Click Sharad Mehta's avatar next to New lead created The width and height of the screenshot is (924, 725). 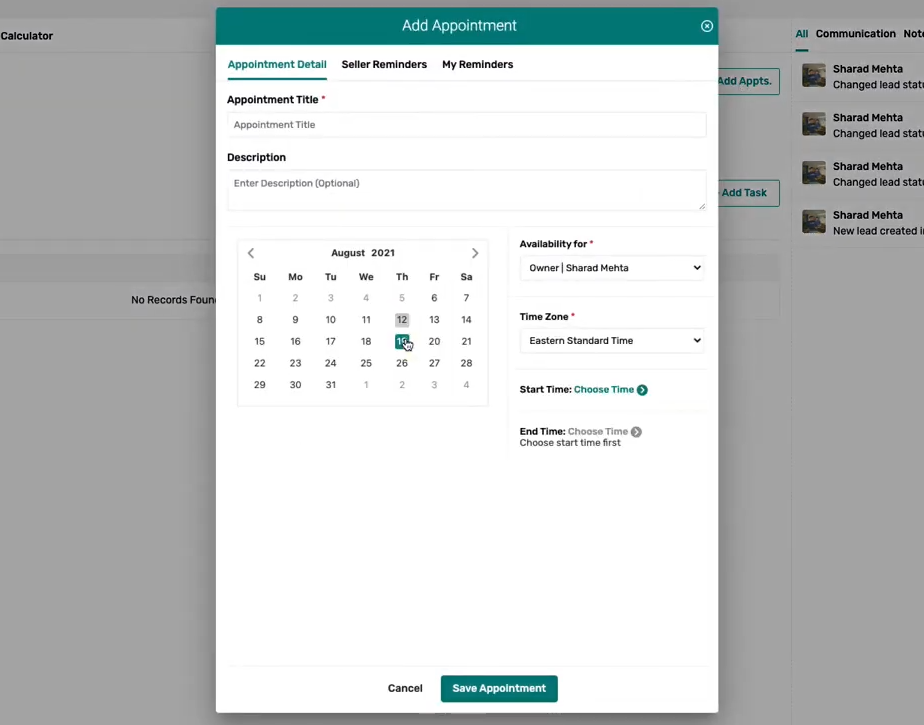point(813,222)
